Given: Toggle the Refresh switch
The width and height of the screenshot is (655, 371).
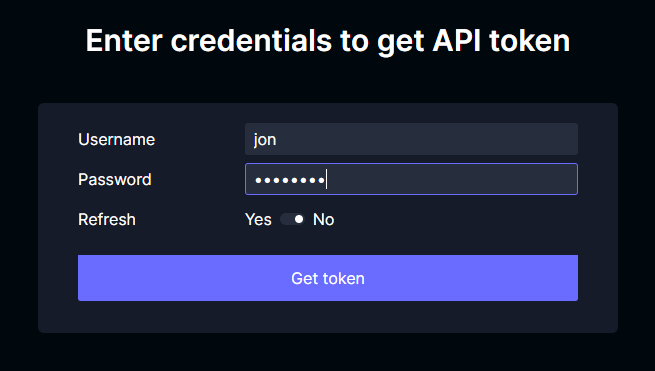Looking at the screenshot, I should coord(292,219).
